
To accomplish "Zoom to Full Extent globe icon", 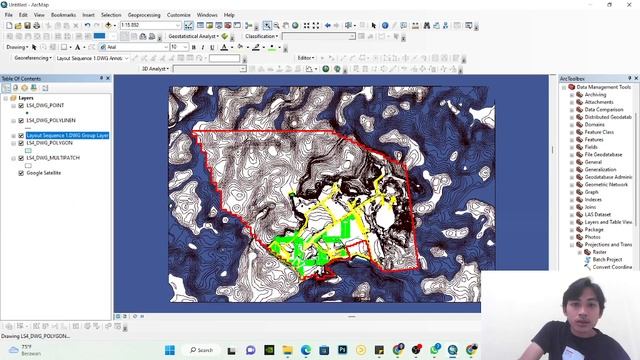I will coord(295,26).
